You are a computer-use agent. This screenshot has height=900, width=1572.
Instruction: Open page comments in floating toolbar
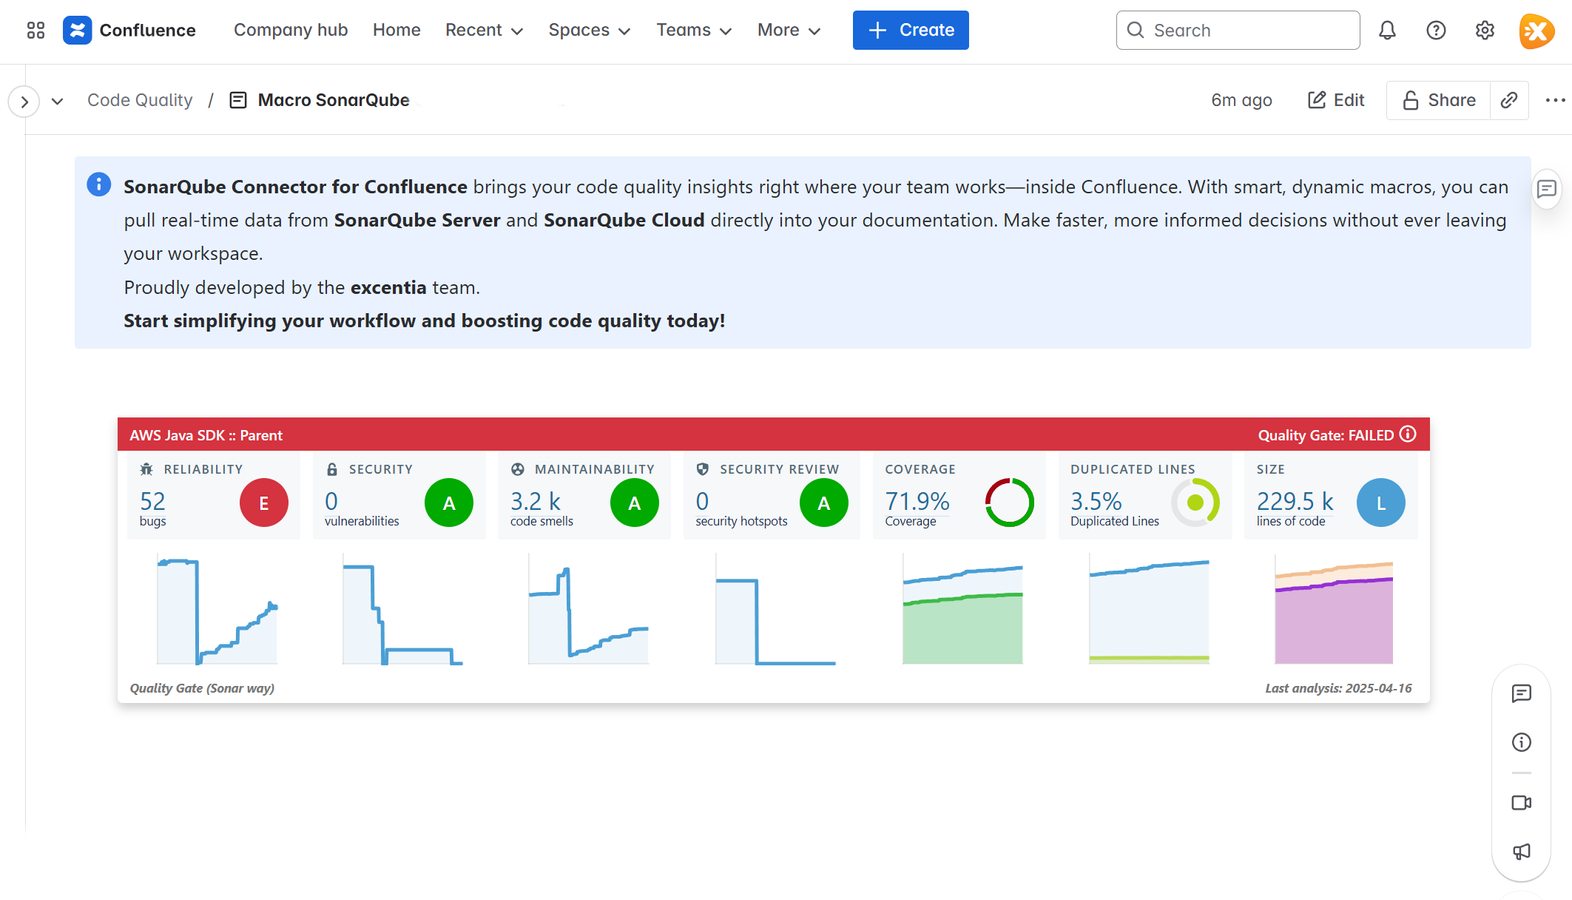(x=1521, y=693)
